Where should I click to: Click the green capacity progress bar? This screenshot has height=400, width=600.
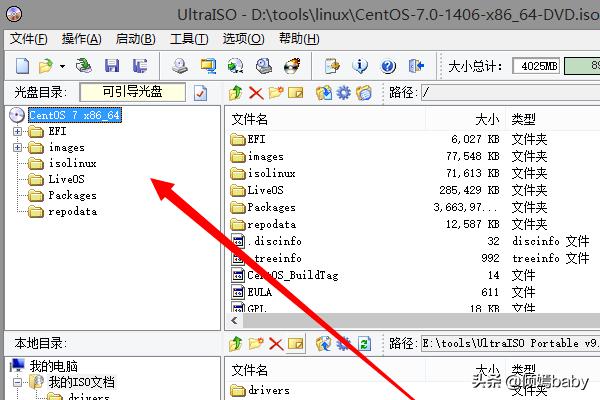pyautogui.click(x=582, y=66)
